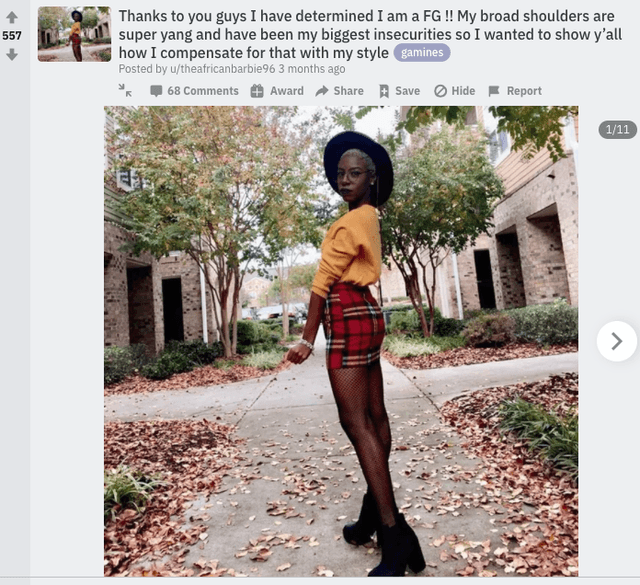Open the post thumbnail preview
Image resolution: width=640 pixels, height=585 pixels.
[x=74, y=34]
